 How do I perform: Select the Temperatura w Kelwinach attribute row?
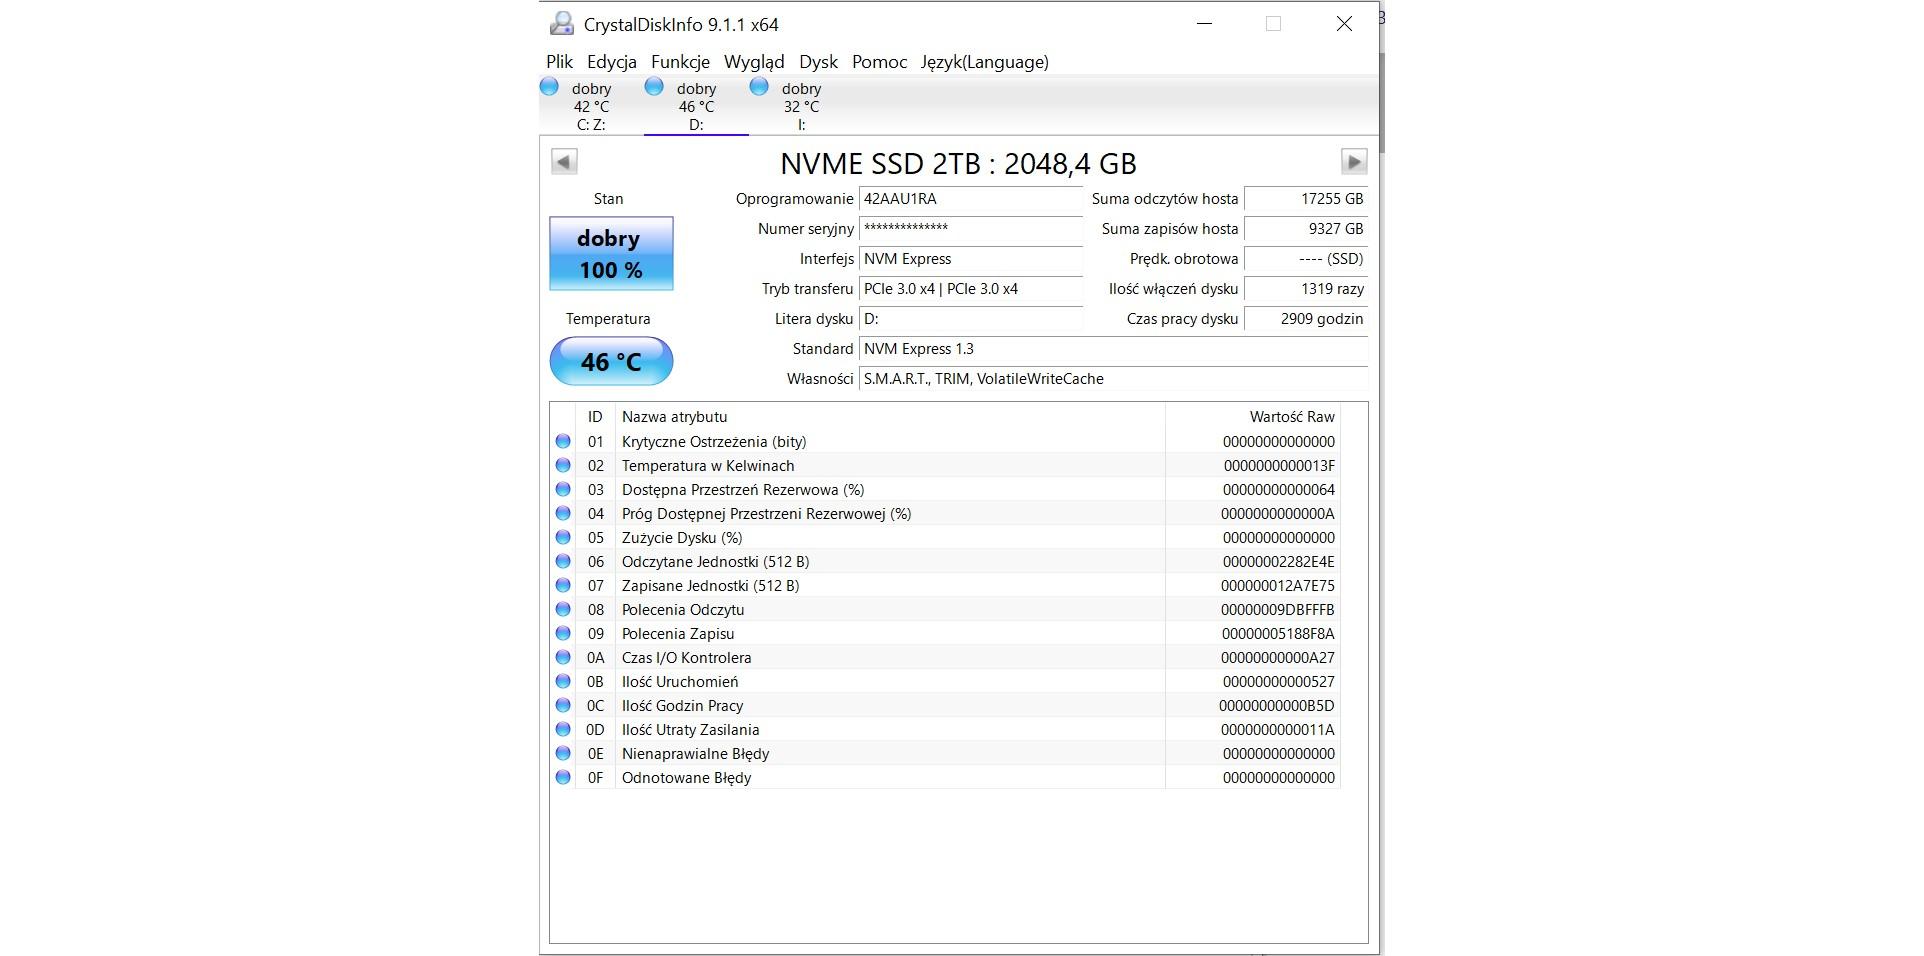708,465
